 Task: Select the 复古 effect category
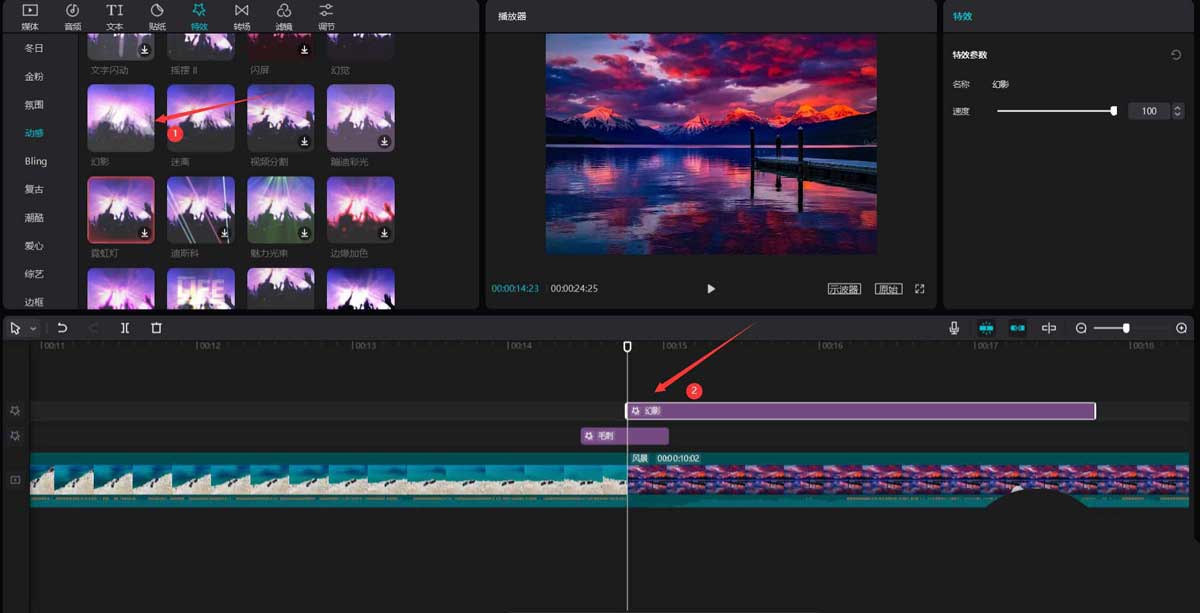(x=35, y=189)
